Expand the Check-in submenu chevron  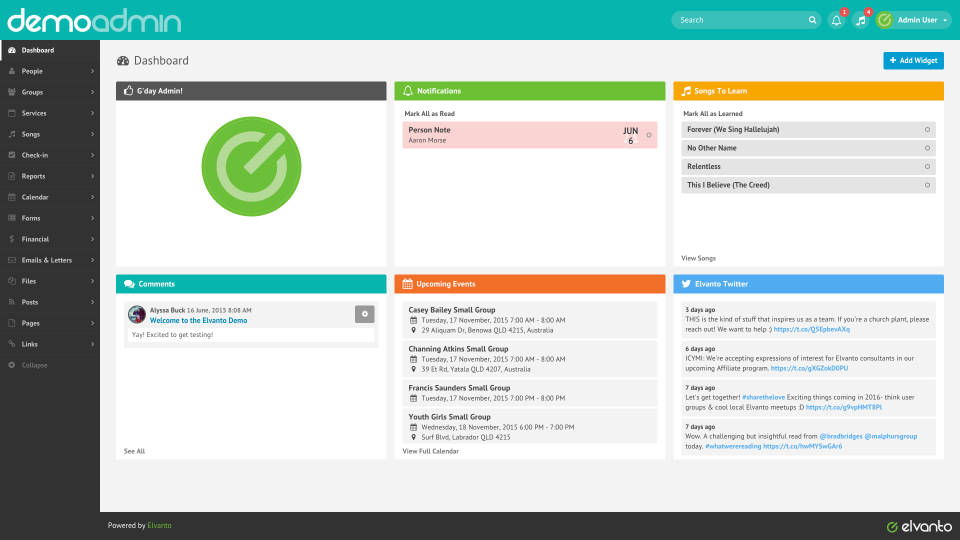coord(92,155)
